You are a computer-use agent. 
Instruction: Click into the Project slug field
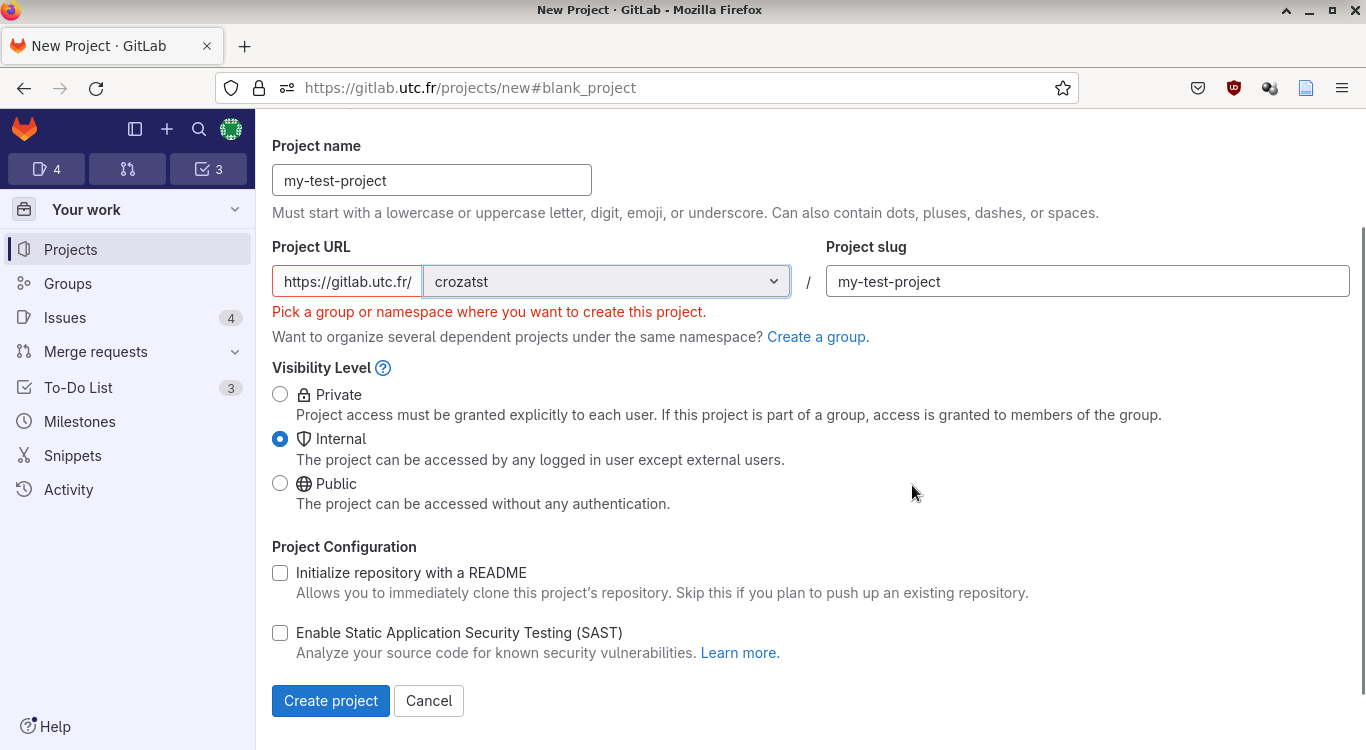1087,282
